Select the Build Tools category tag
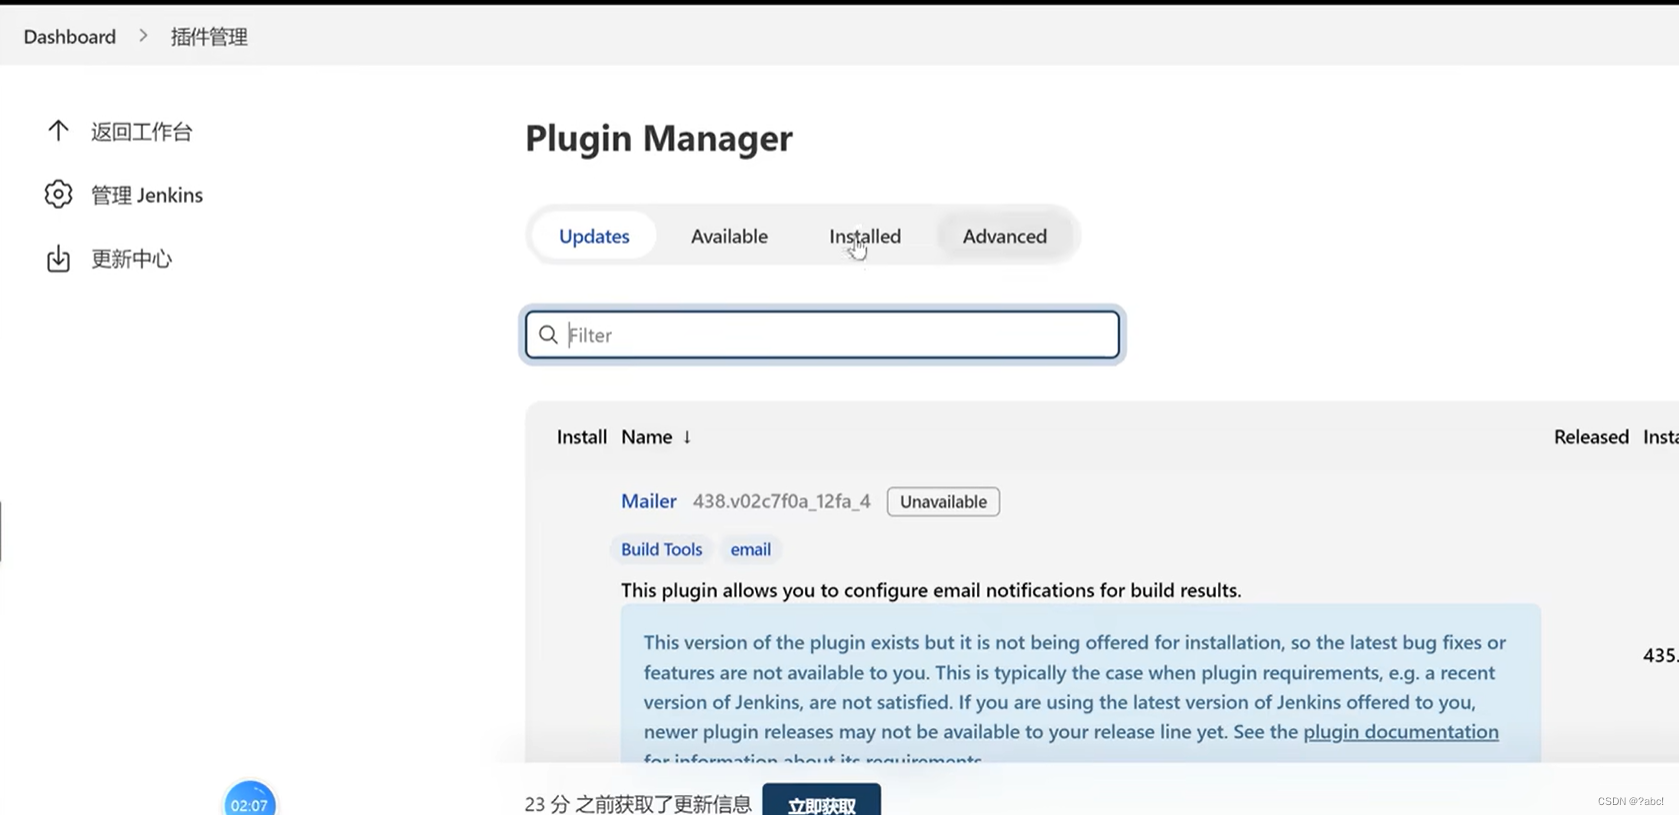The width and height of the screenshot is (1679, 815). click(661, 549)
